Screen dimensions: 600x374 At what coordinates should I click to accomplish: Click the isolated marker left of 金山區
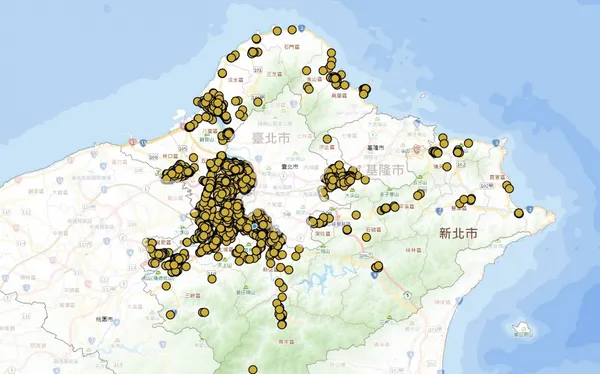click(x=306, y=70)
